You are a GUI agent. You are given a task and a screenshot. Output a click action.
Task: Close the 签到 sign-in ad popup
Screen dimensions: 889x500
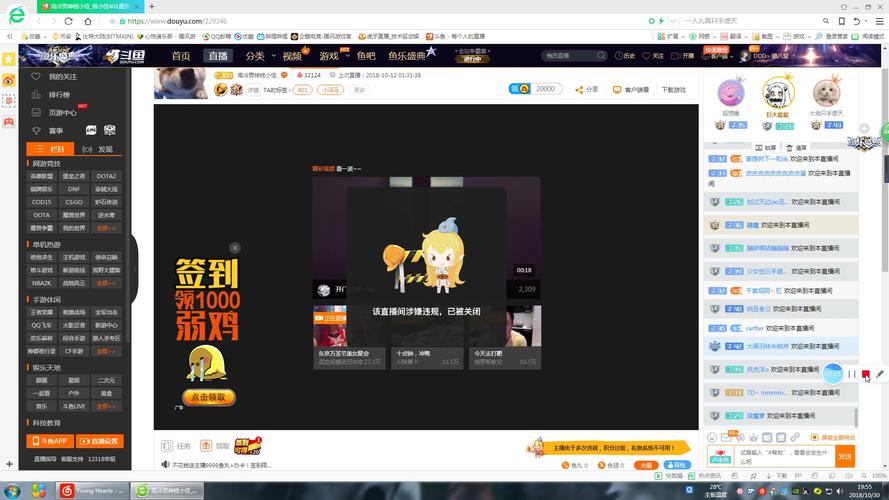point(235,248)
